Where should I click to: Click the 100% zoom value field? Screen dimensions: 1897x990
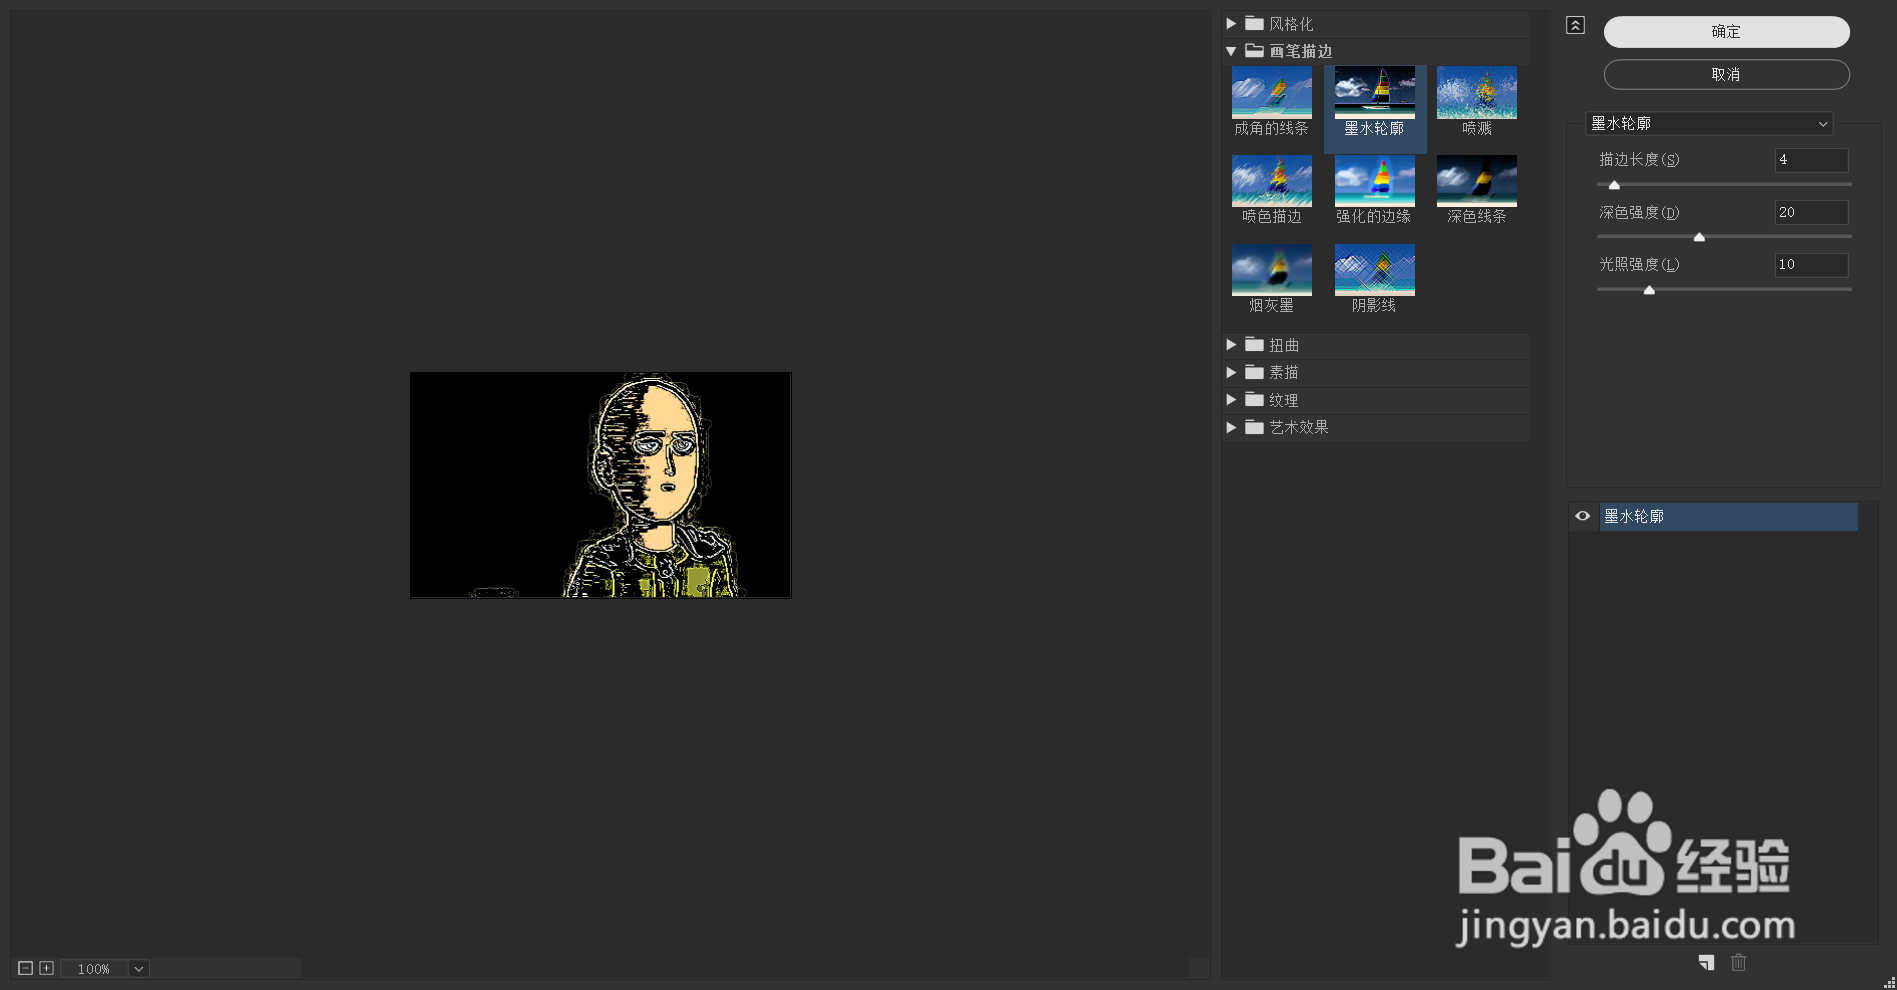pos(95,968)
